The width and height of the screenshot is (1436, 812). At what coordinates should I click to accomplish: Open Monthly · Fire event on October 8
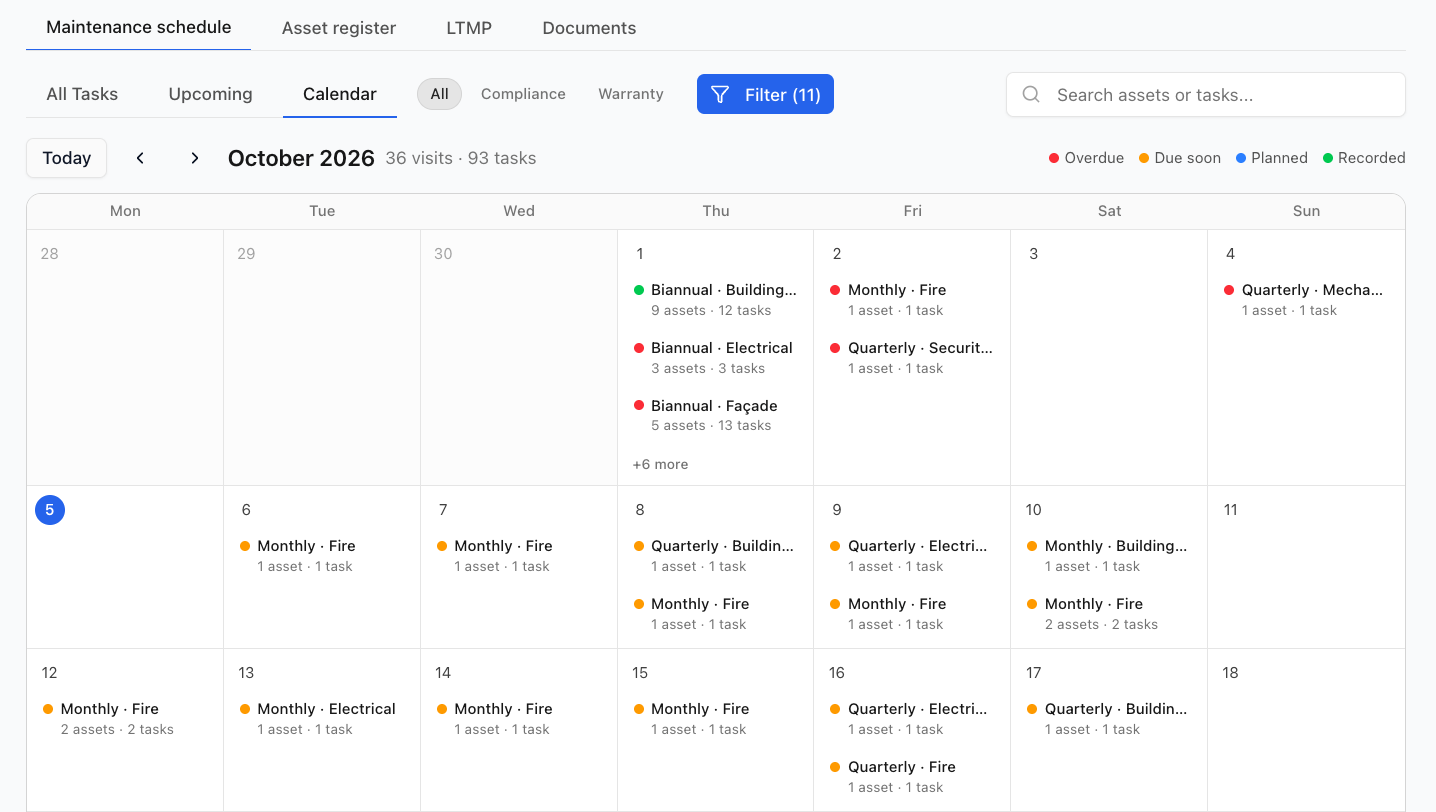[716, 614]
